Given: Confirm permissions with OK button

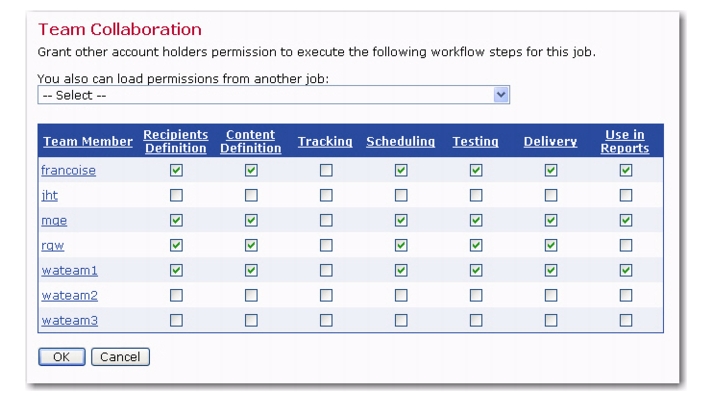Looking at the screenshot, I should coord(62,357).
